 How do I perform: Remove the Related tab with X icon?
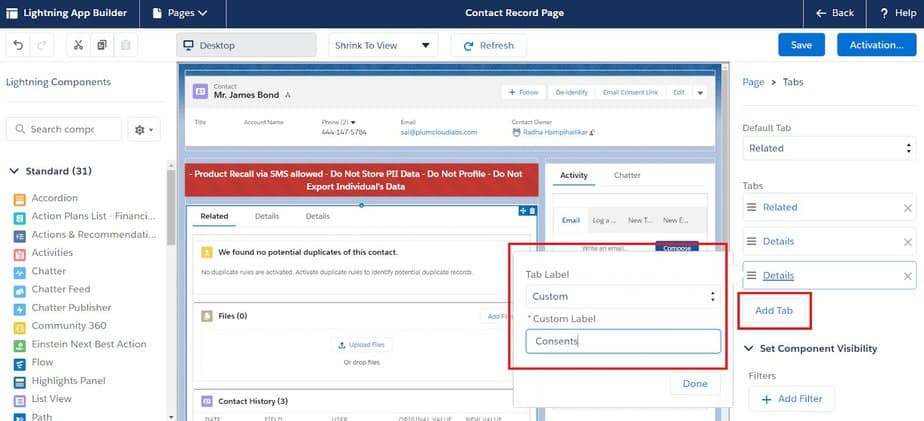(907, 208)
